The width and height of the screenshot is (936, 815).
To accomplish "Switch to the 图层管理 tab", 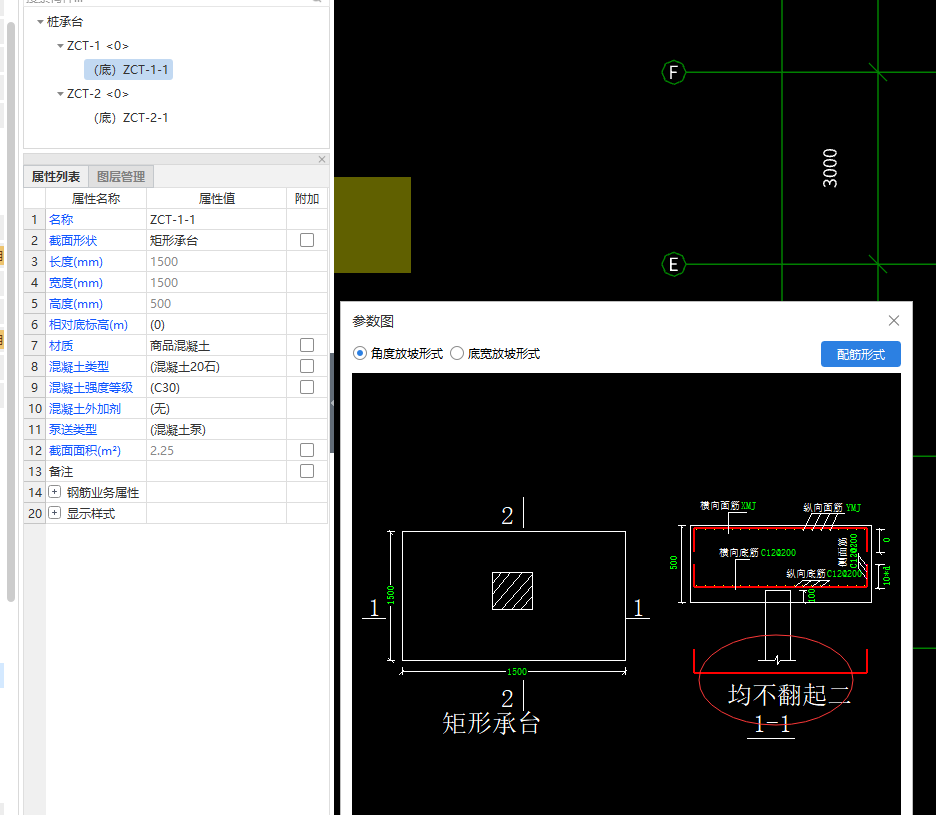I will pos(121,177).
